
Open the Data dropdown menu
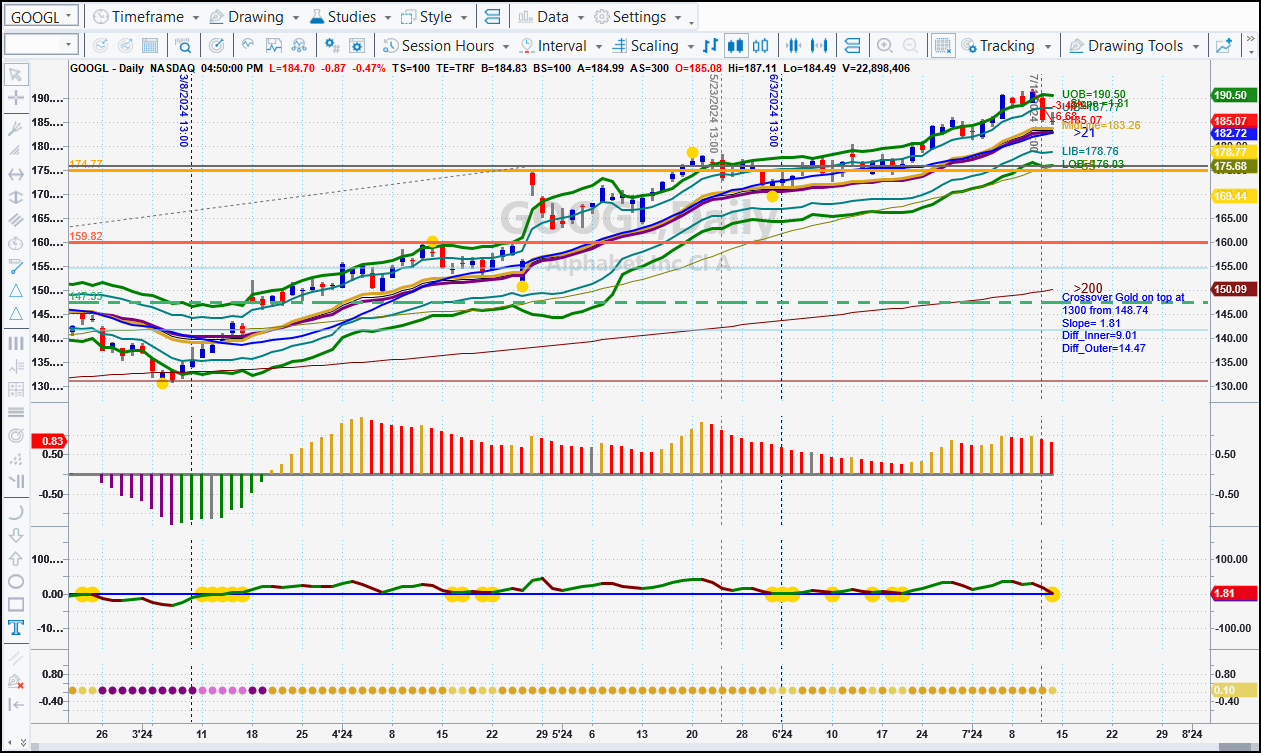(551, 17)
